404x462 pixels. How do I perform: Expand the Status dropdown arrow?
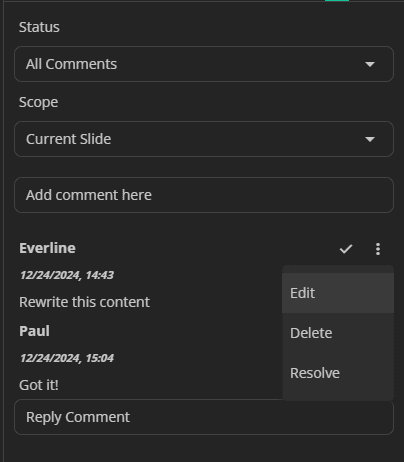pos(370,64)
